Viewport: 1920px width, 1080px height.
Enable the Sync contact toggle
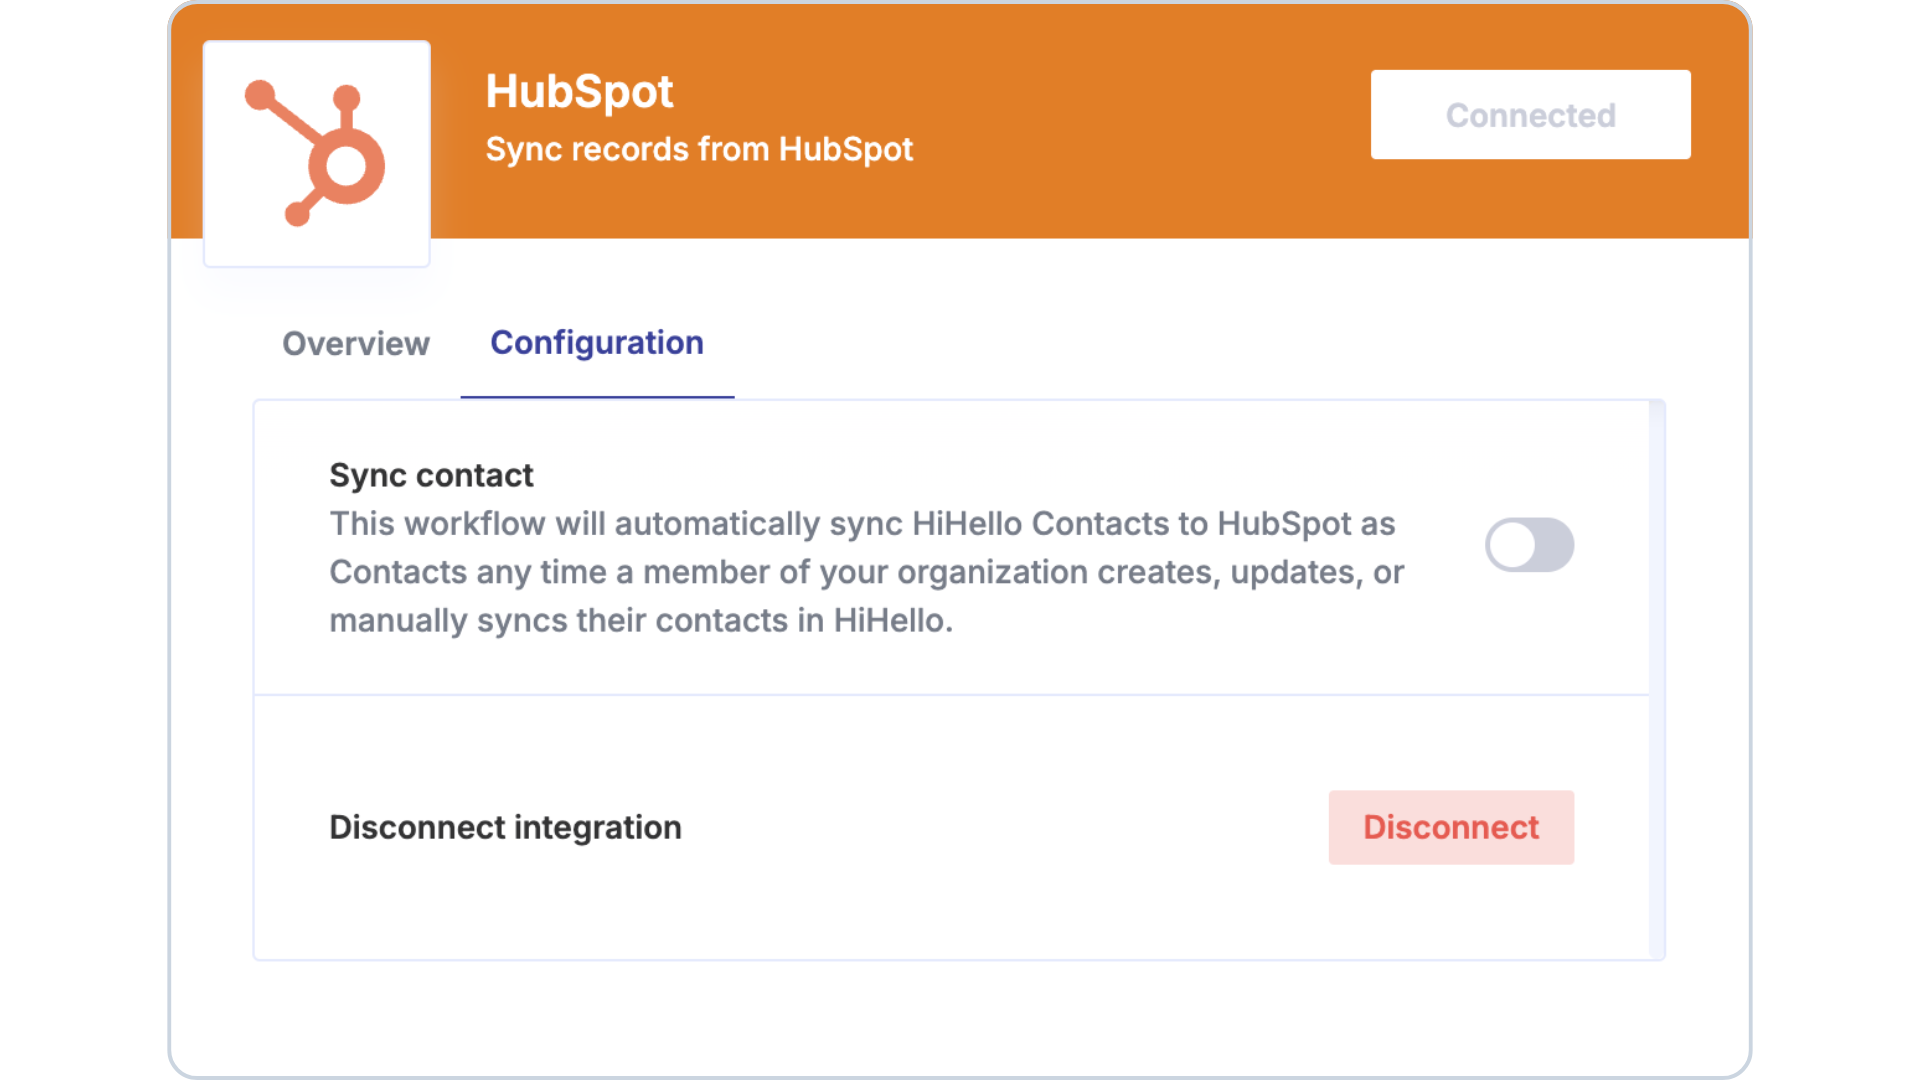1529,545
